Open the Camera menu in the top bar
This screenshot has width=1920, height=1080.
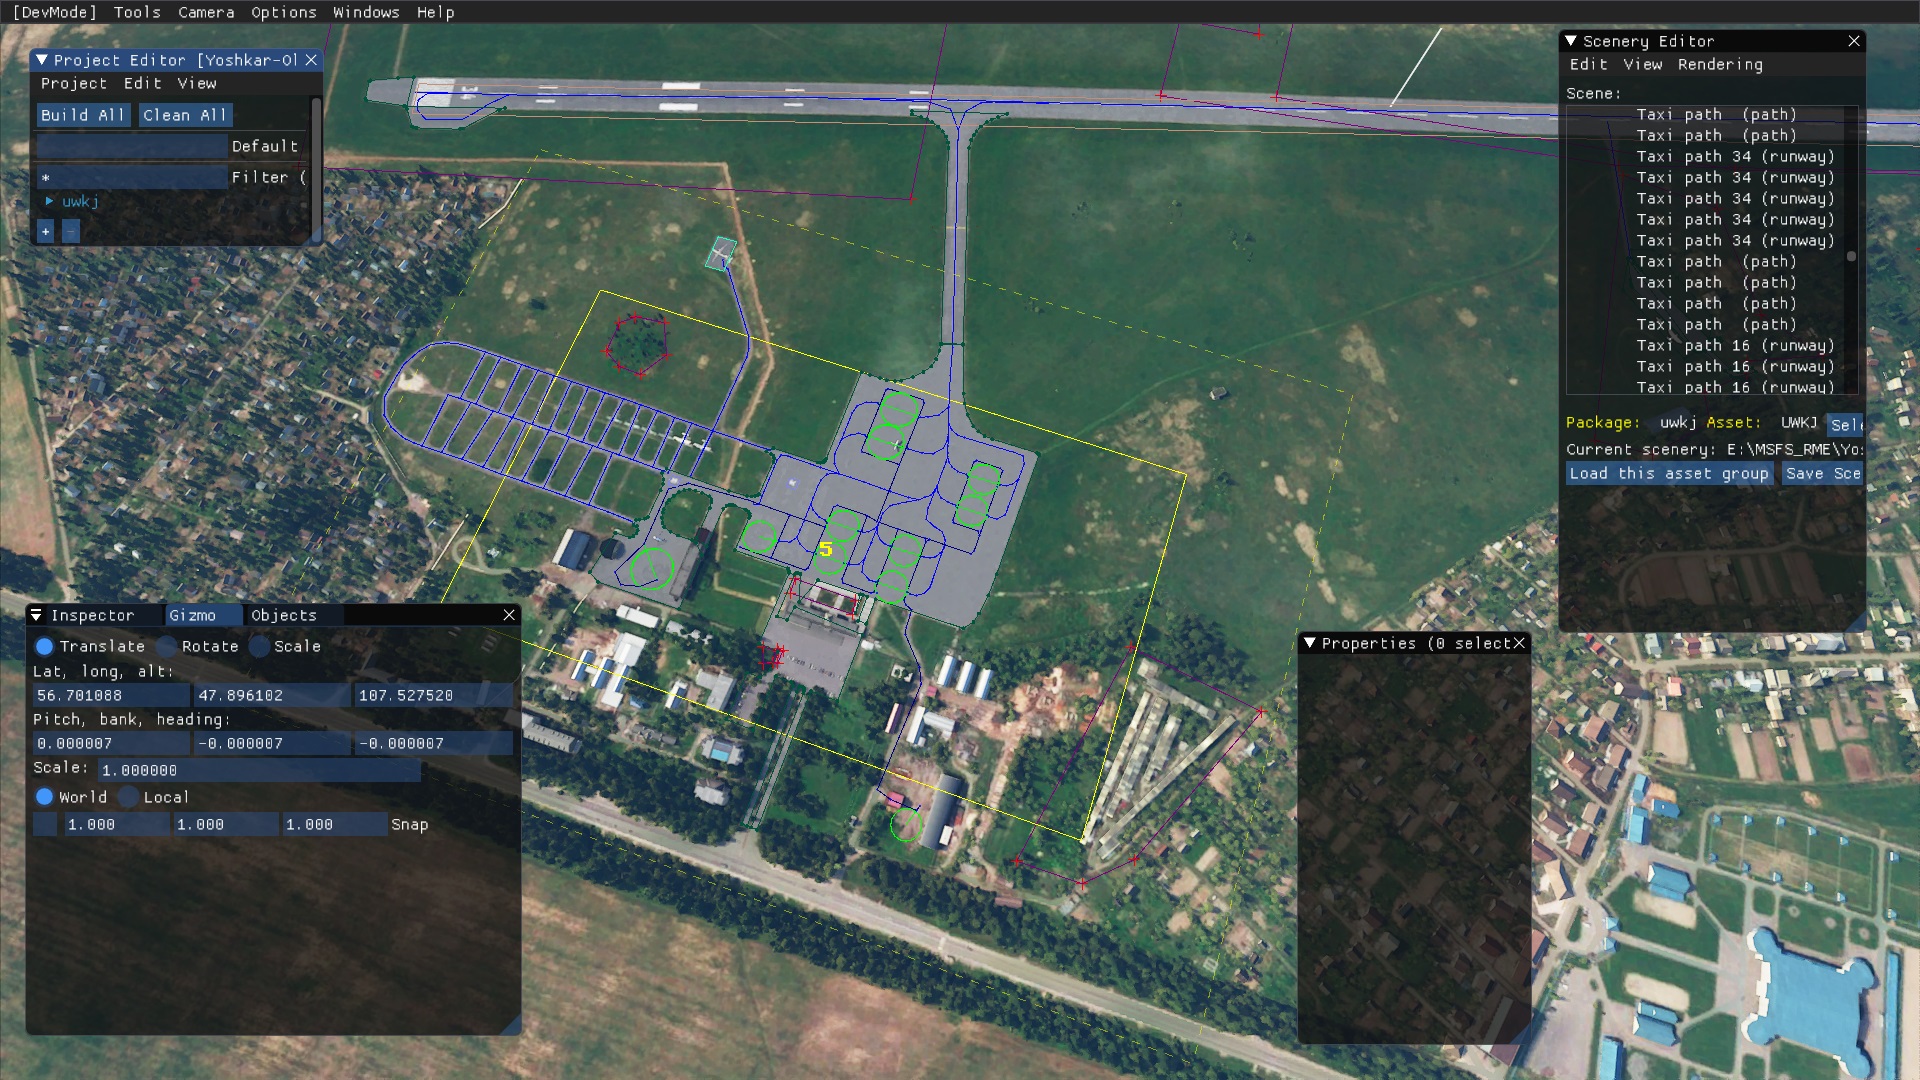click(206, 12)
